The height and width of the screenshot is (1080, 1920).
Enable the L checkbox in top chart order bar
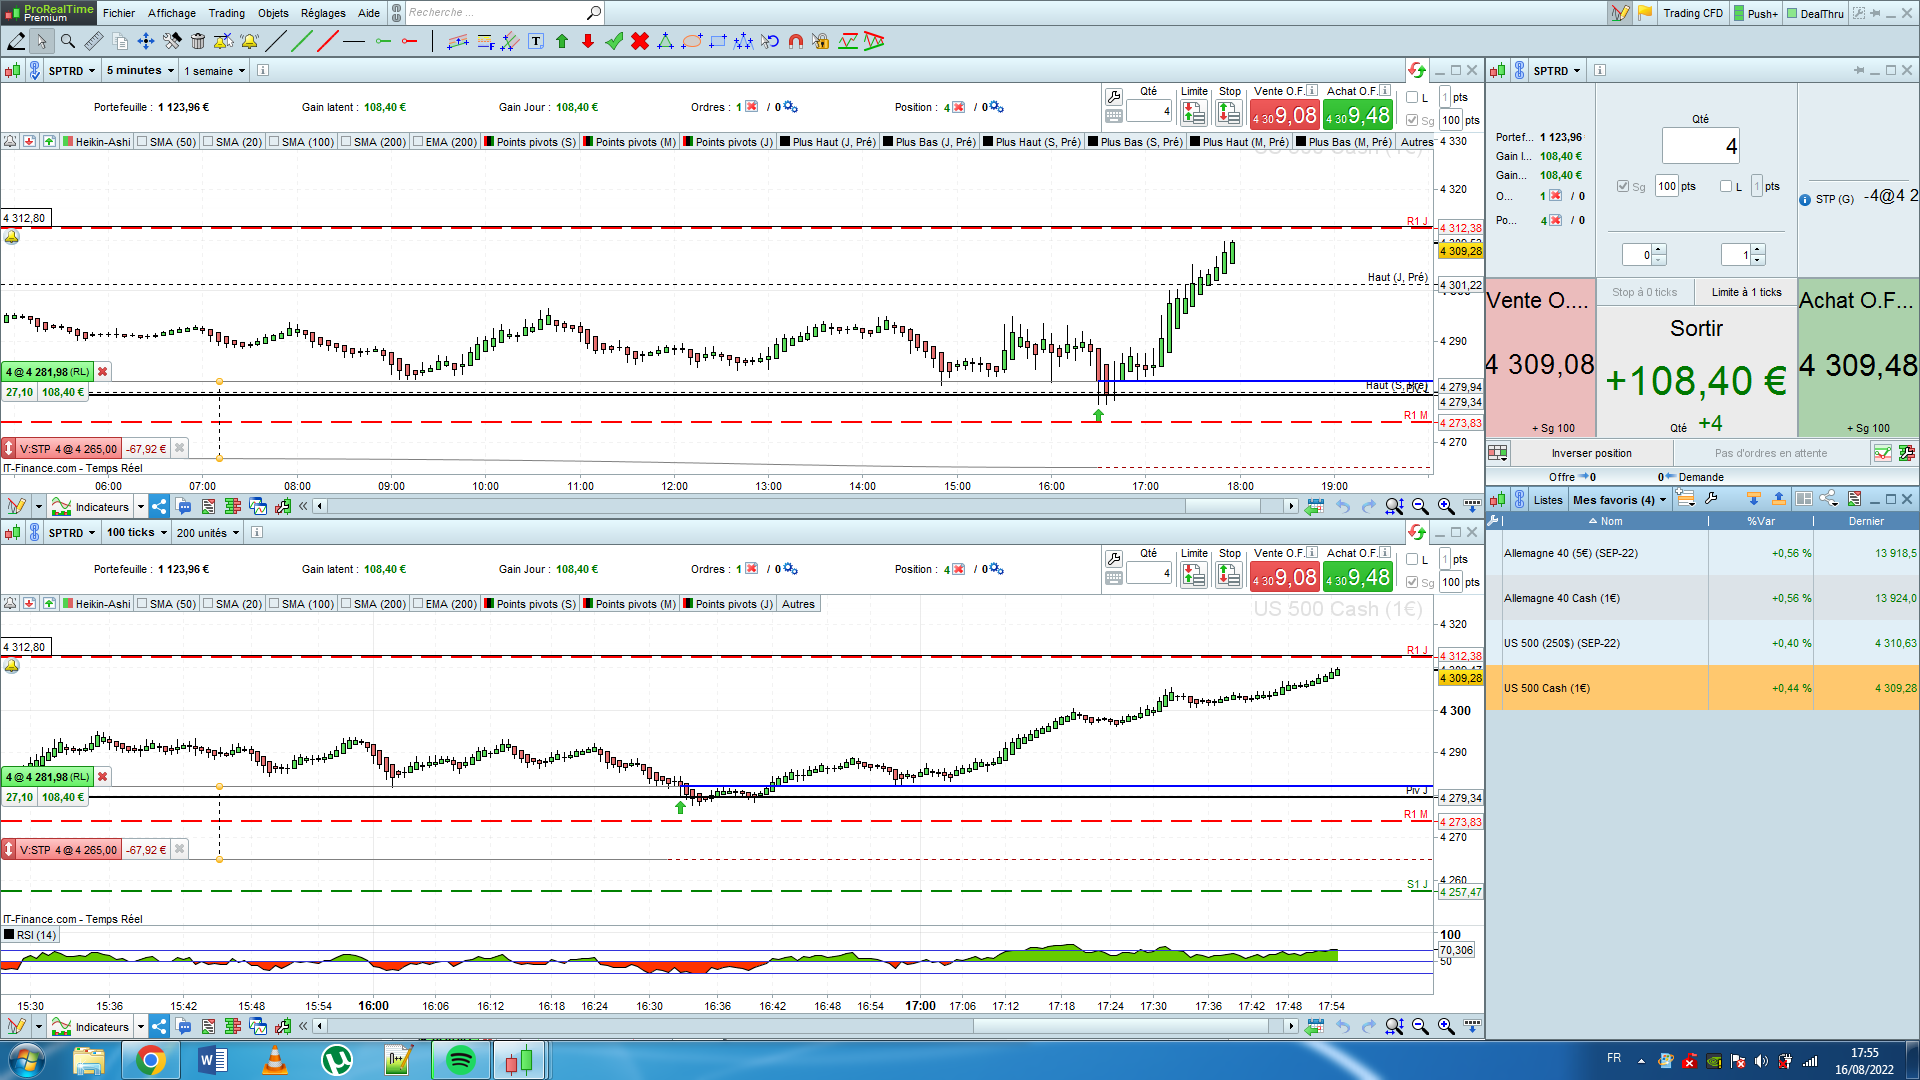[x=1412, y=97]
